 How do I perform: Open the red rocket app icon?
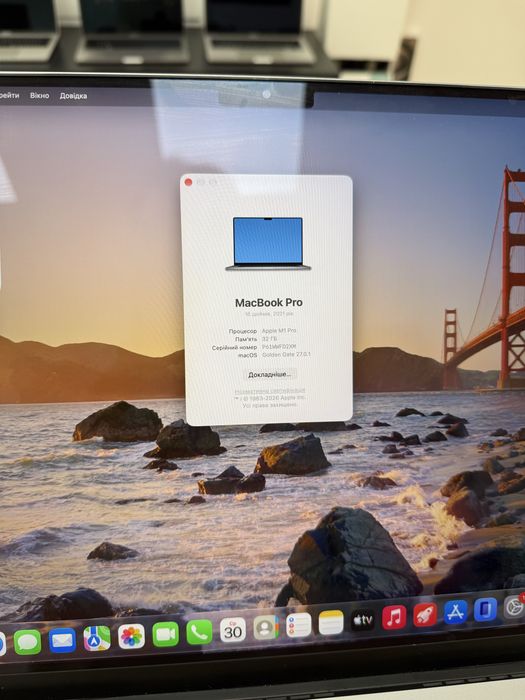tap(425, 615)
